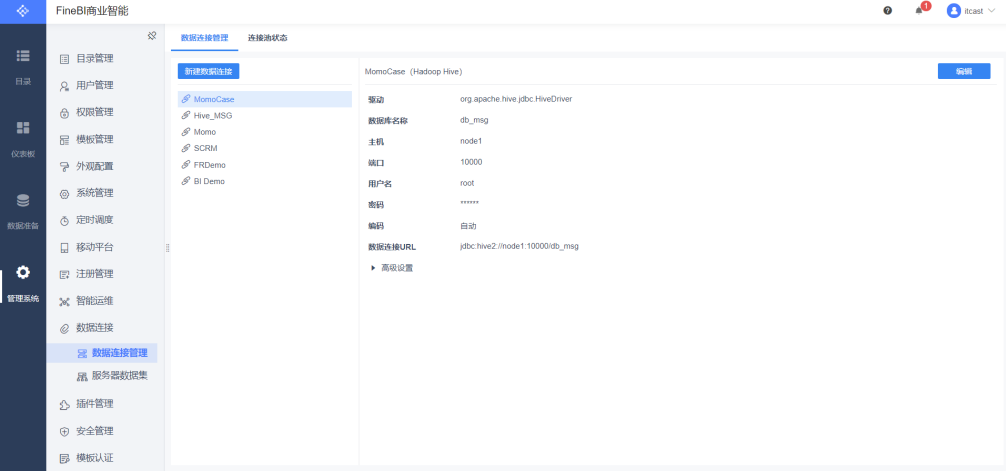Select 数据连接管理 submenu item

pyautogui.click(x=101, y=353)
